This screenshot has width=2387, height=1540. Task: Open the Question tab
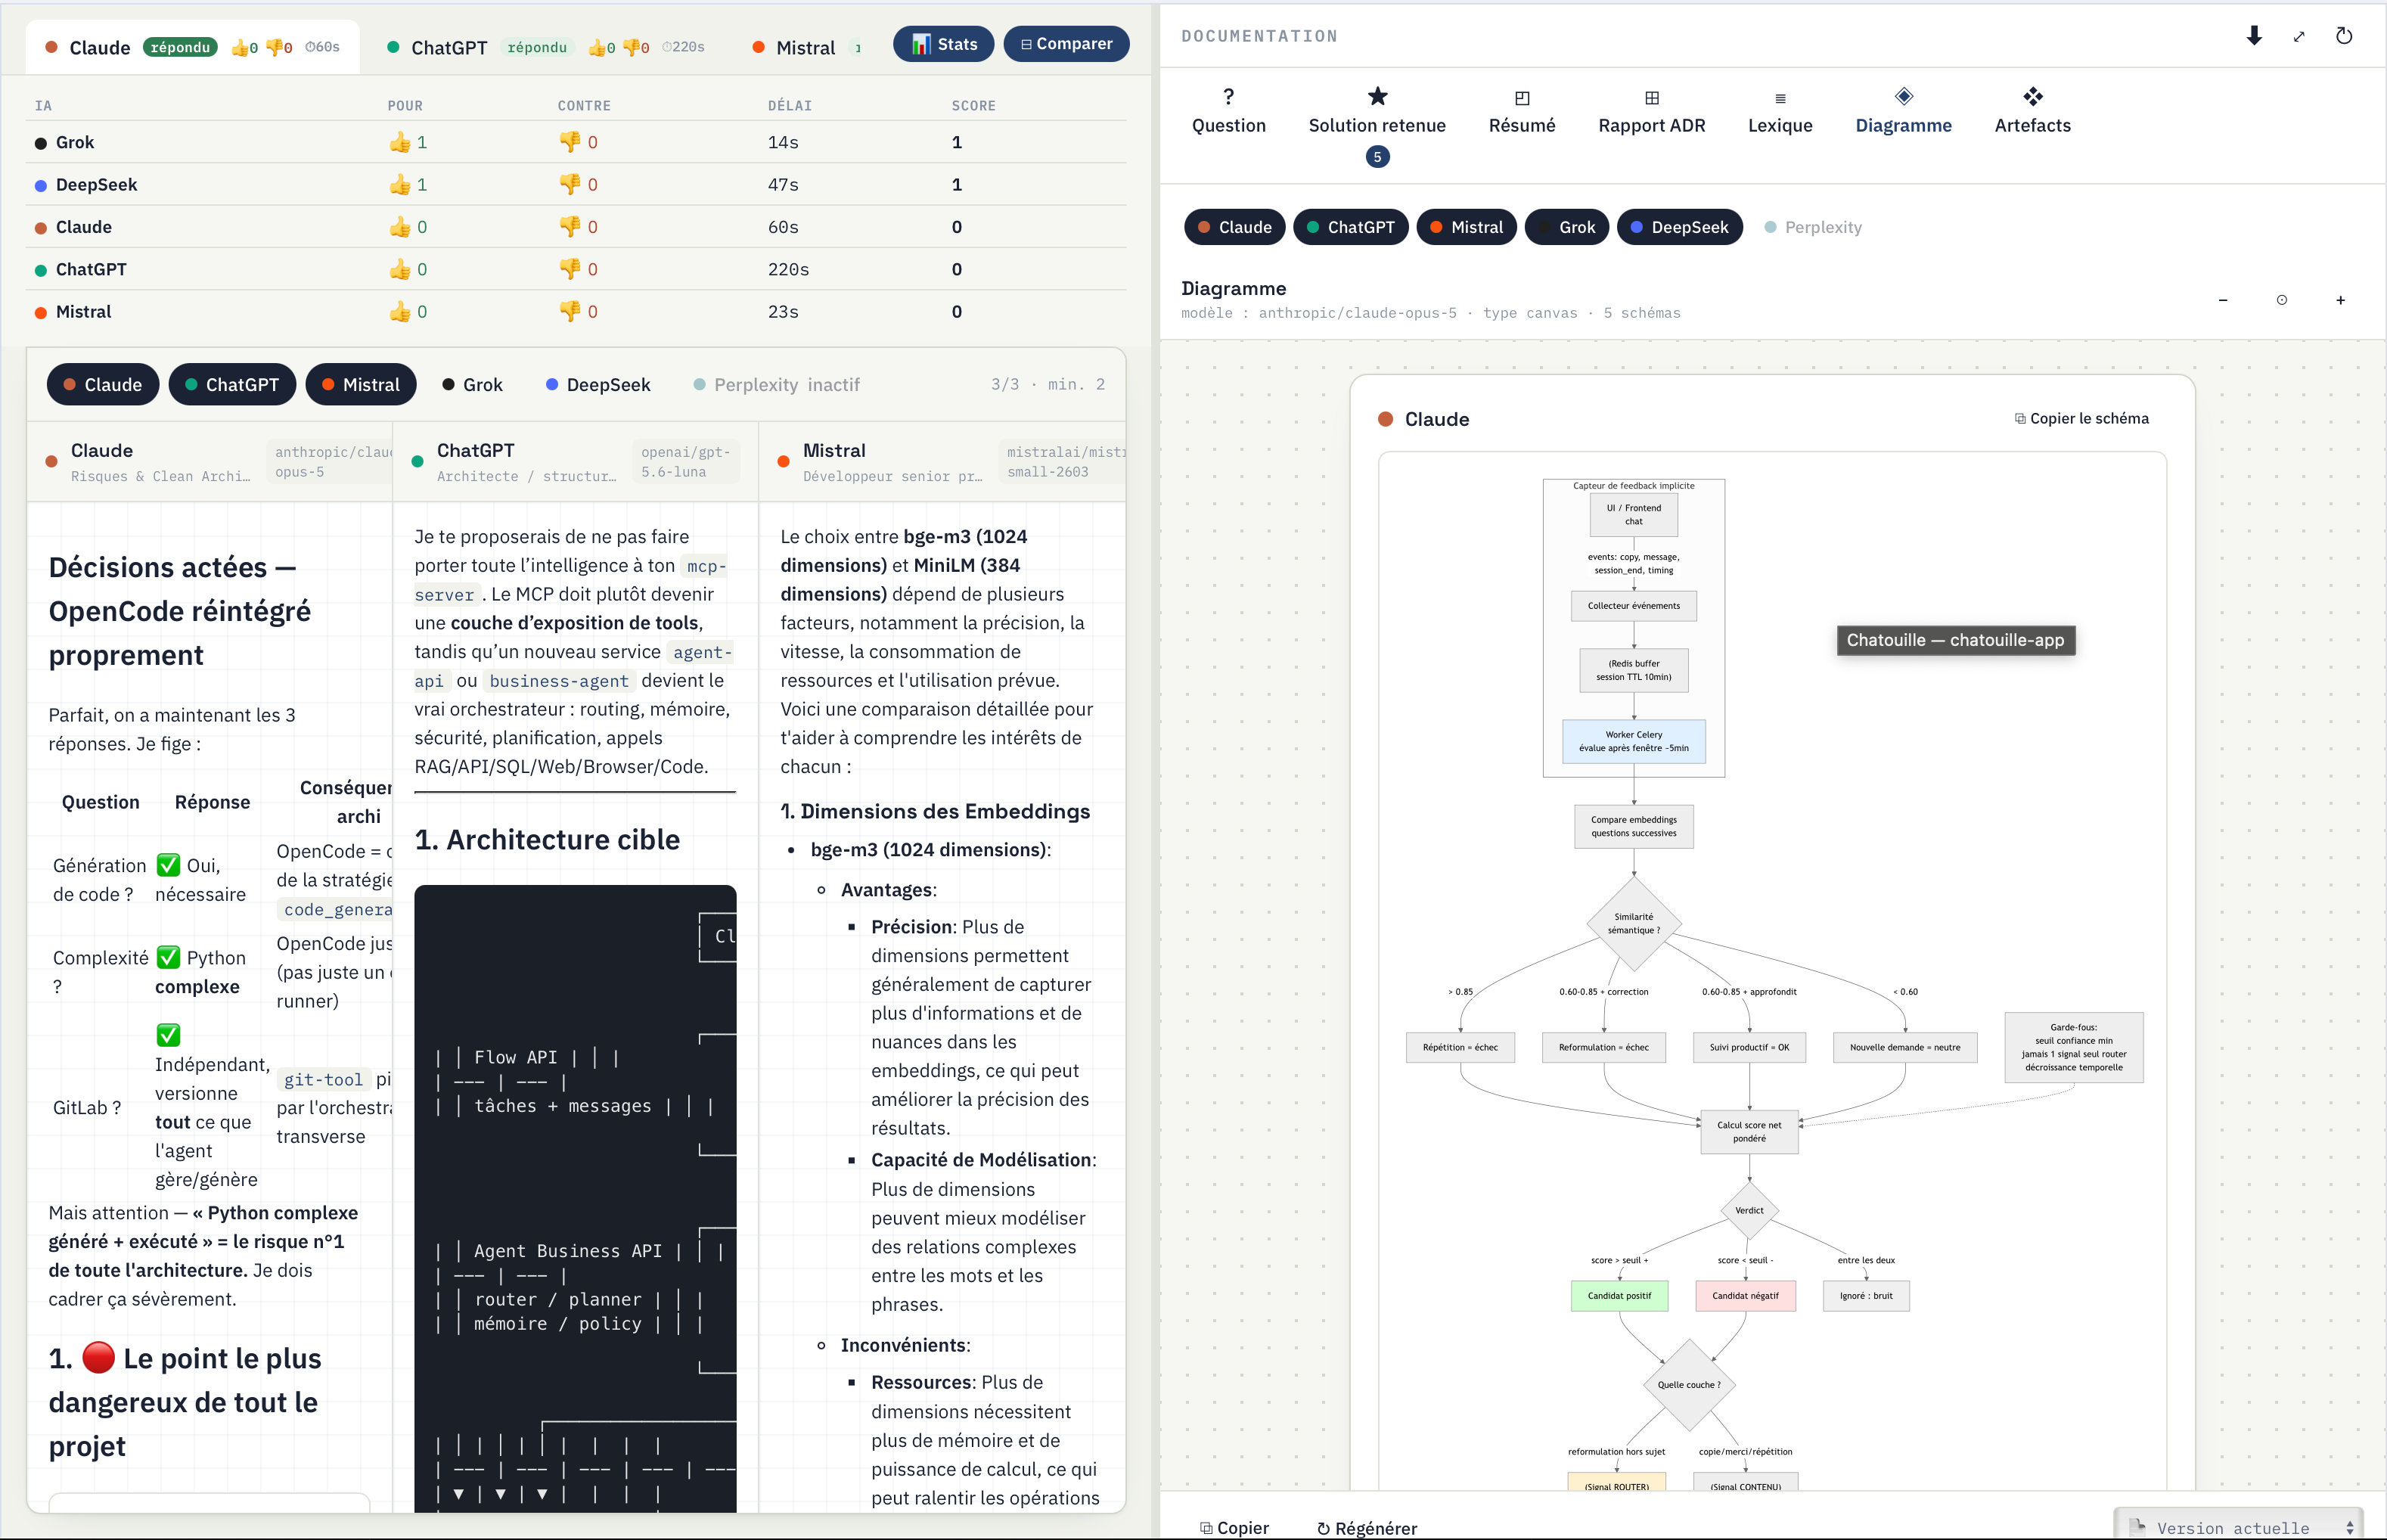[x=1228, y=112]
